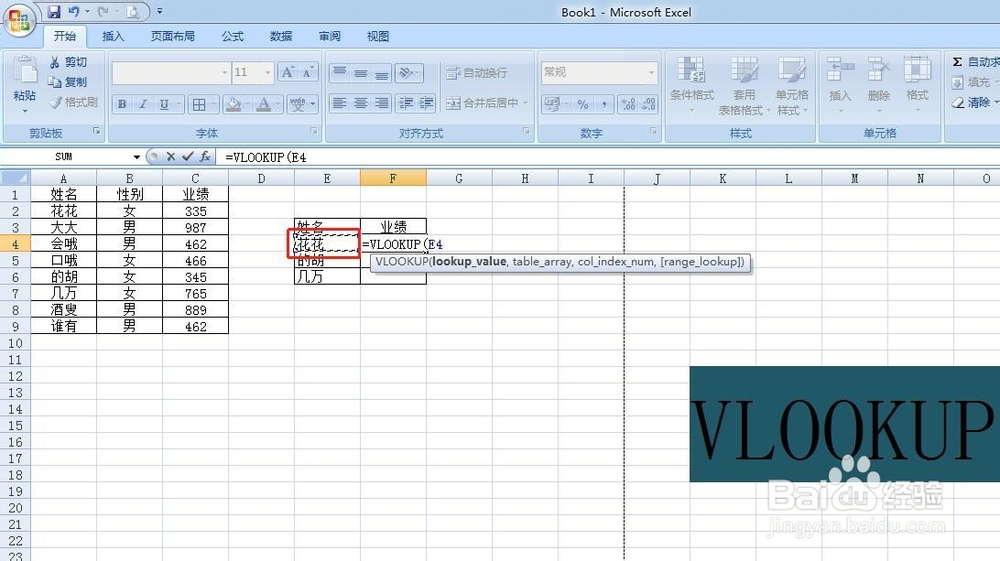Decrease cell indent
Viewport: 1000px width, 561px height.
pos(406,103)
